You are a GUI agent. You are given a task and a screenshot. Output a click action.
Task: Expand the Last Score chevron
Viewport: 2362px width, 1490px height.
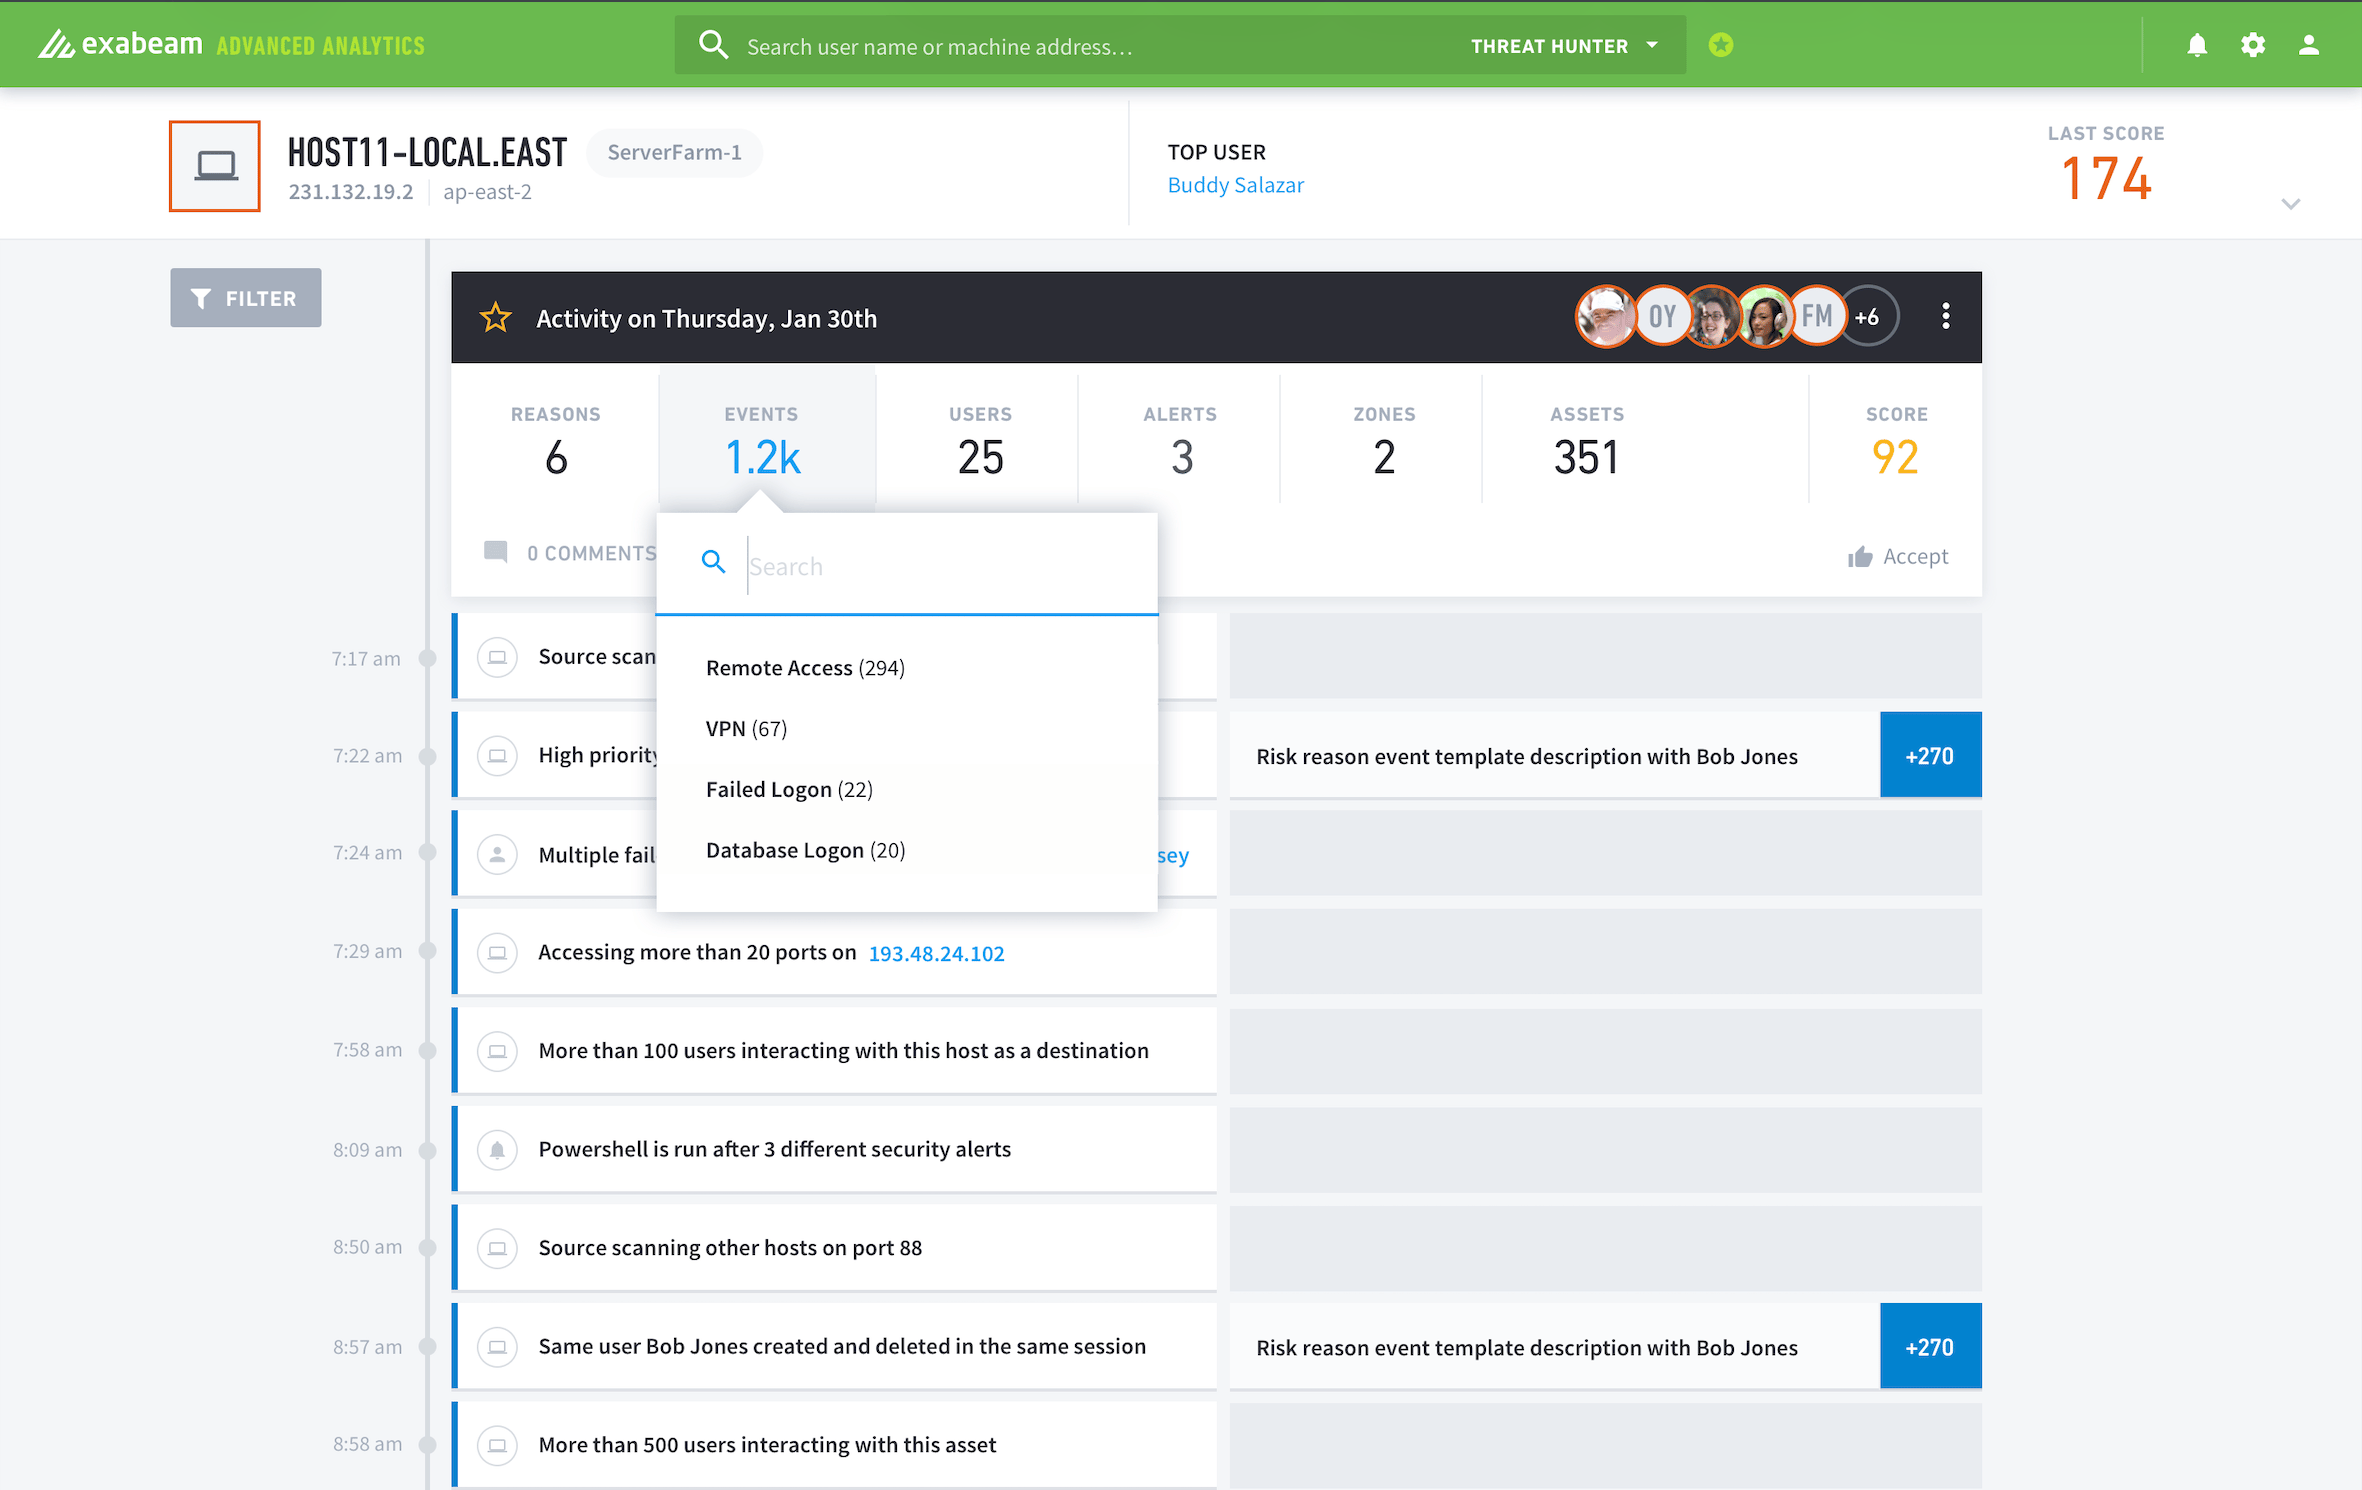tap(2290, 204)
